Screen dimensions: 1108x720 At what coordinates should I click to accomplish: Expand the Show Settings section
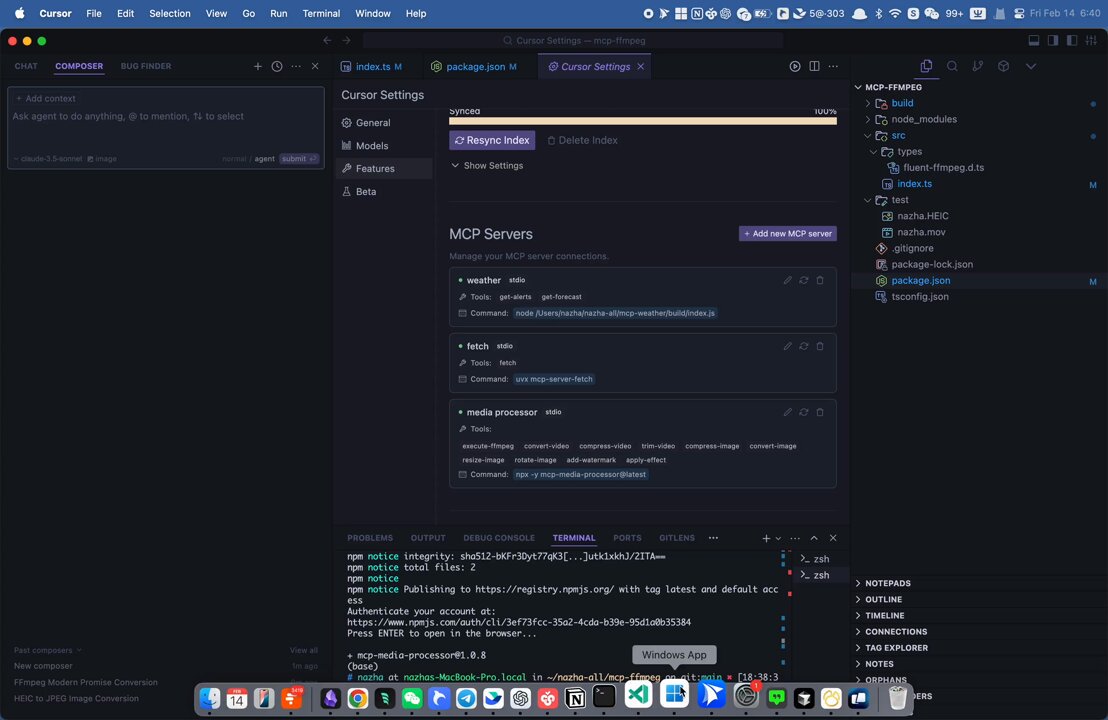click(487, 165)
